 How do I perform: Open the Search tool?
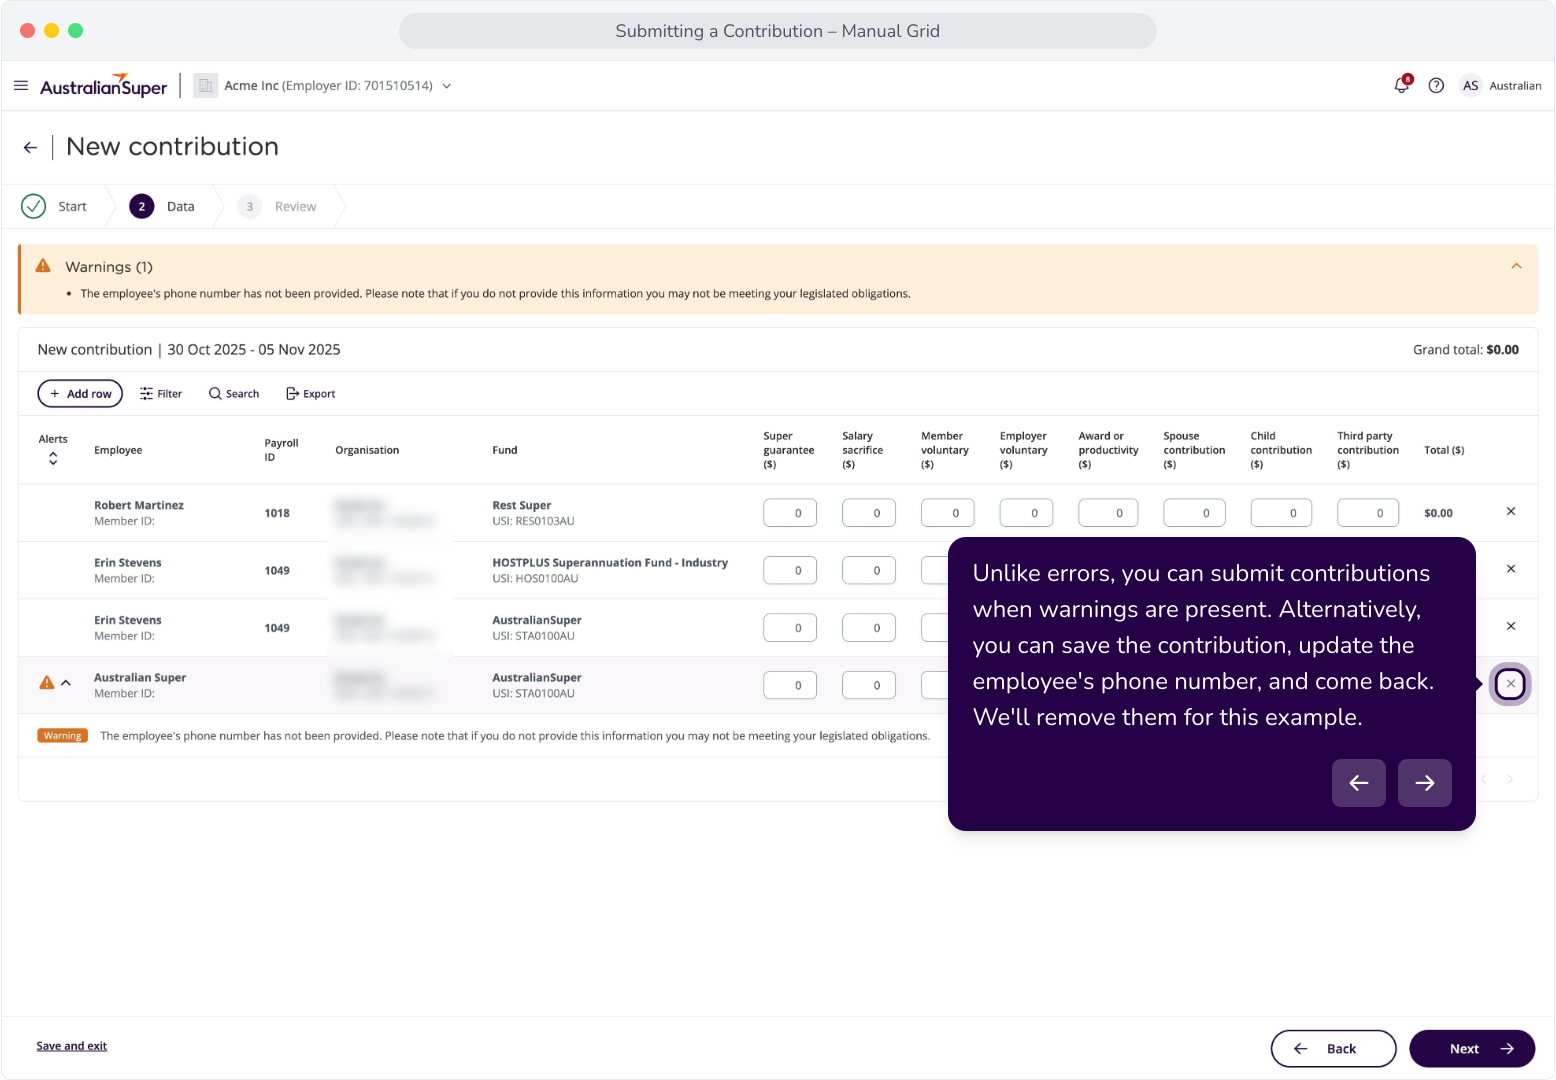pos(234,394)
